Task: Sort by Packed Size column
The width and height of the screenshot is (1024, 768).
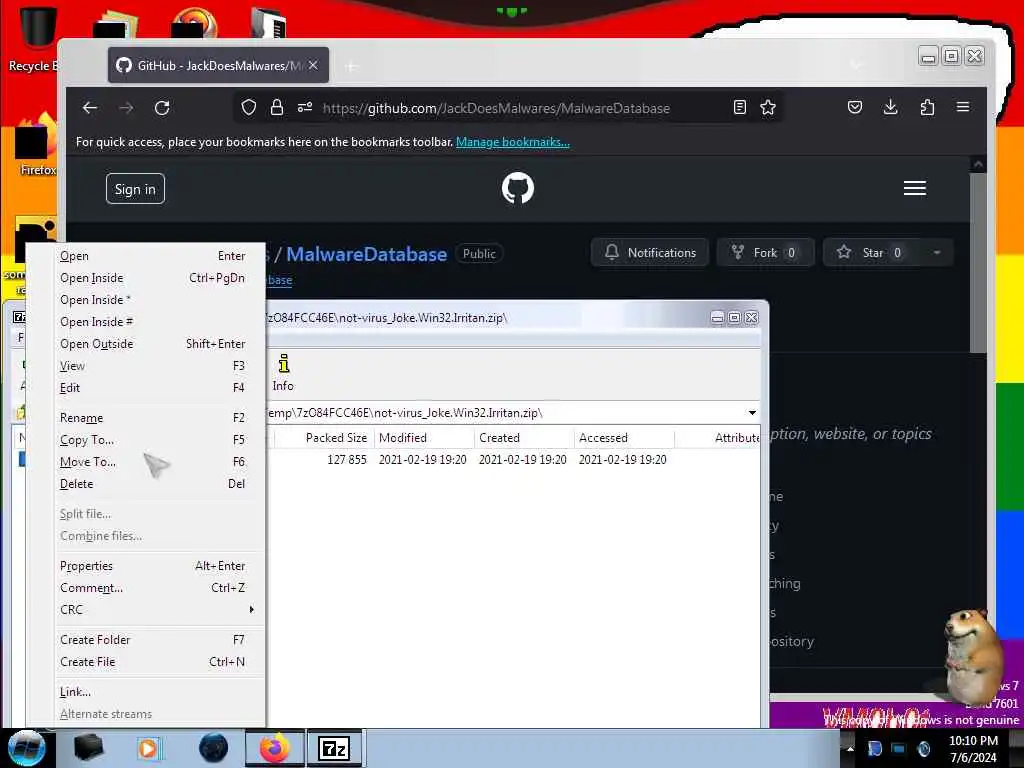Action: point(324,438)
